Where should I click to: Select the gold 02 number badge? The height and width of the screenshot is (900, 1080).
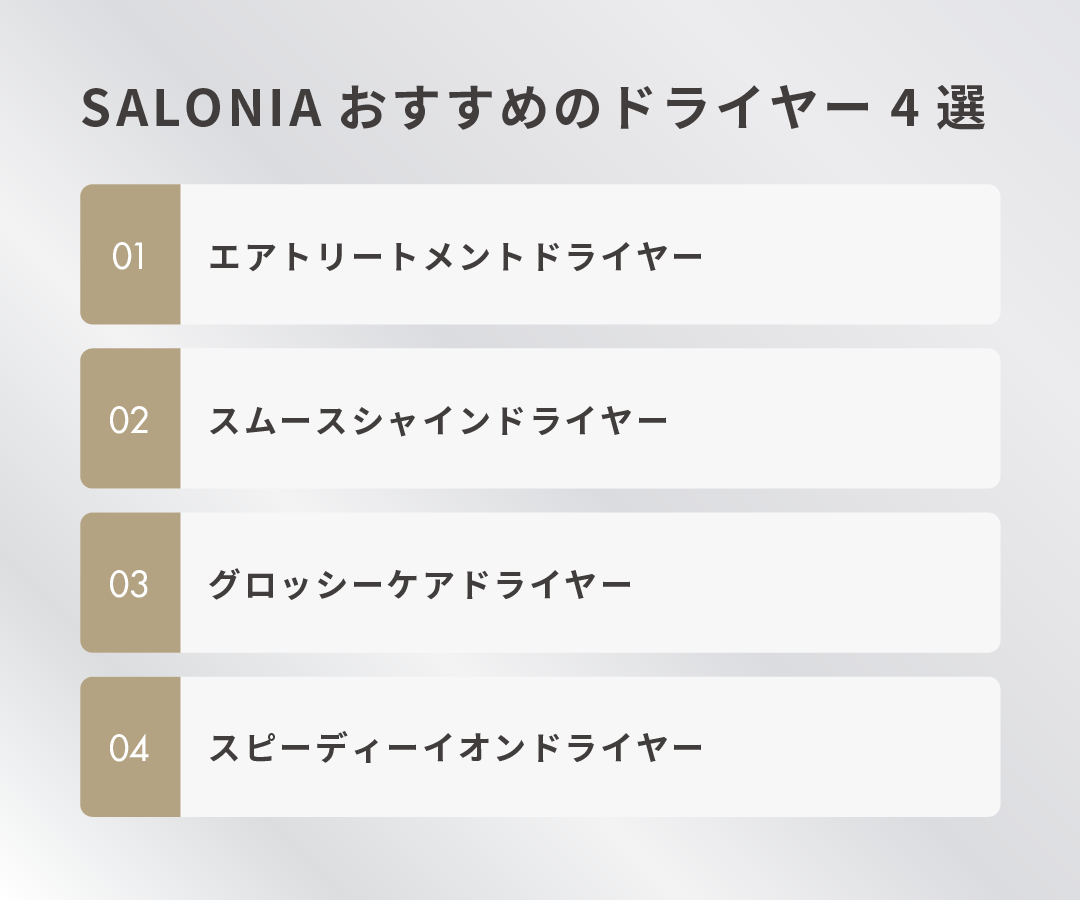tap(130, 419)
